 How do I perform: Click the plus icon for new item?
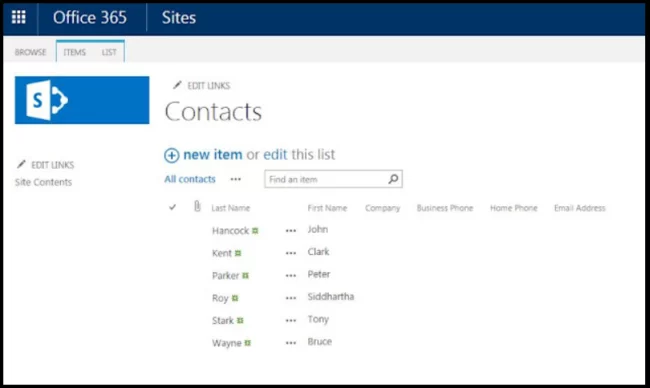point(172,155)
